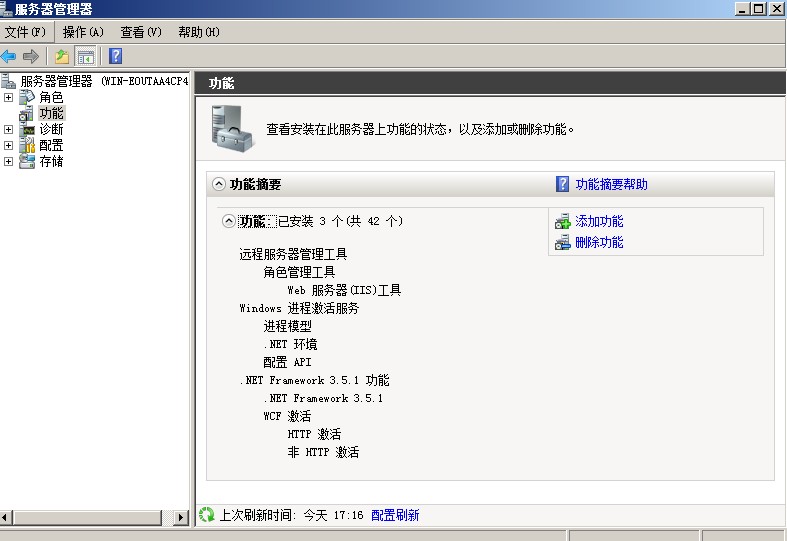Viewport: 787px width, 541px height.
Task: Select 配置 in the left tree
Action: (51, 146)
